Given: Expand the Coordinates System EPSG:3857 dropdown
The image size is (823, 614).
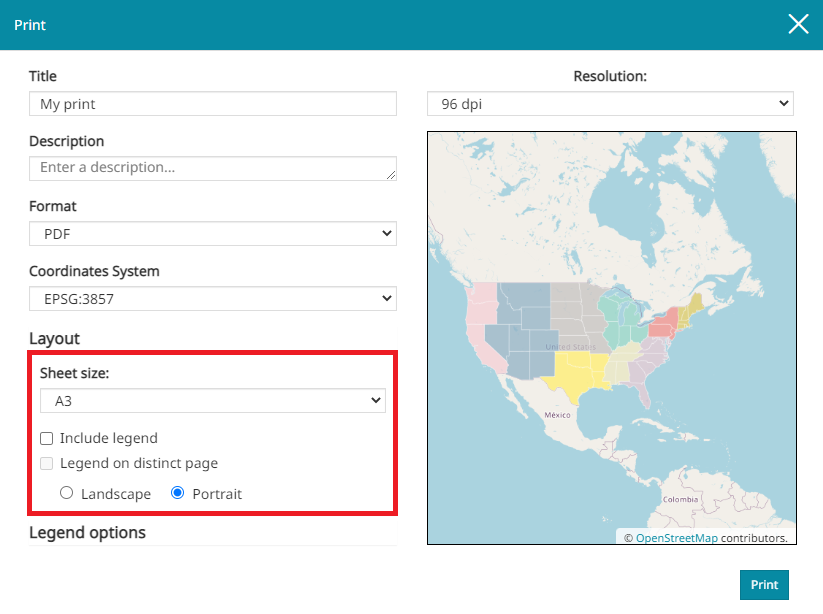Looking at the screenshot, I should 212,299.
